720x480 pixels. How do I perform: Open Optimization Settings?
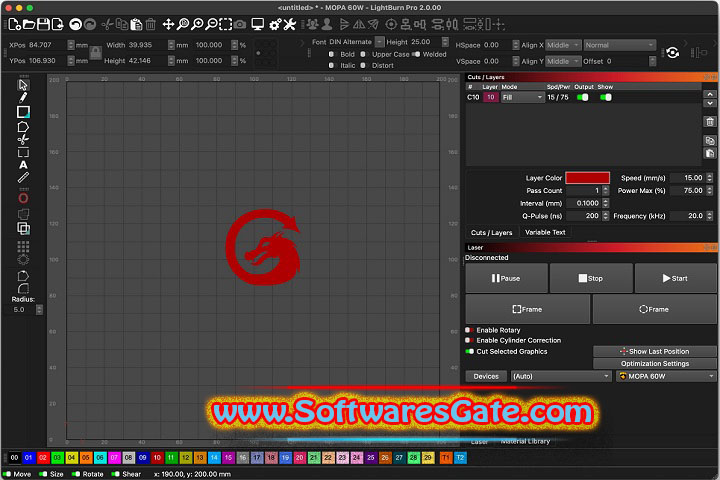tap(655, 363)
